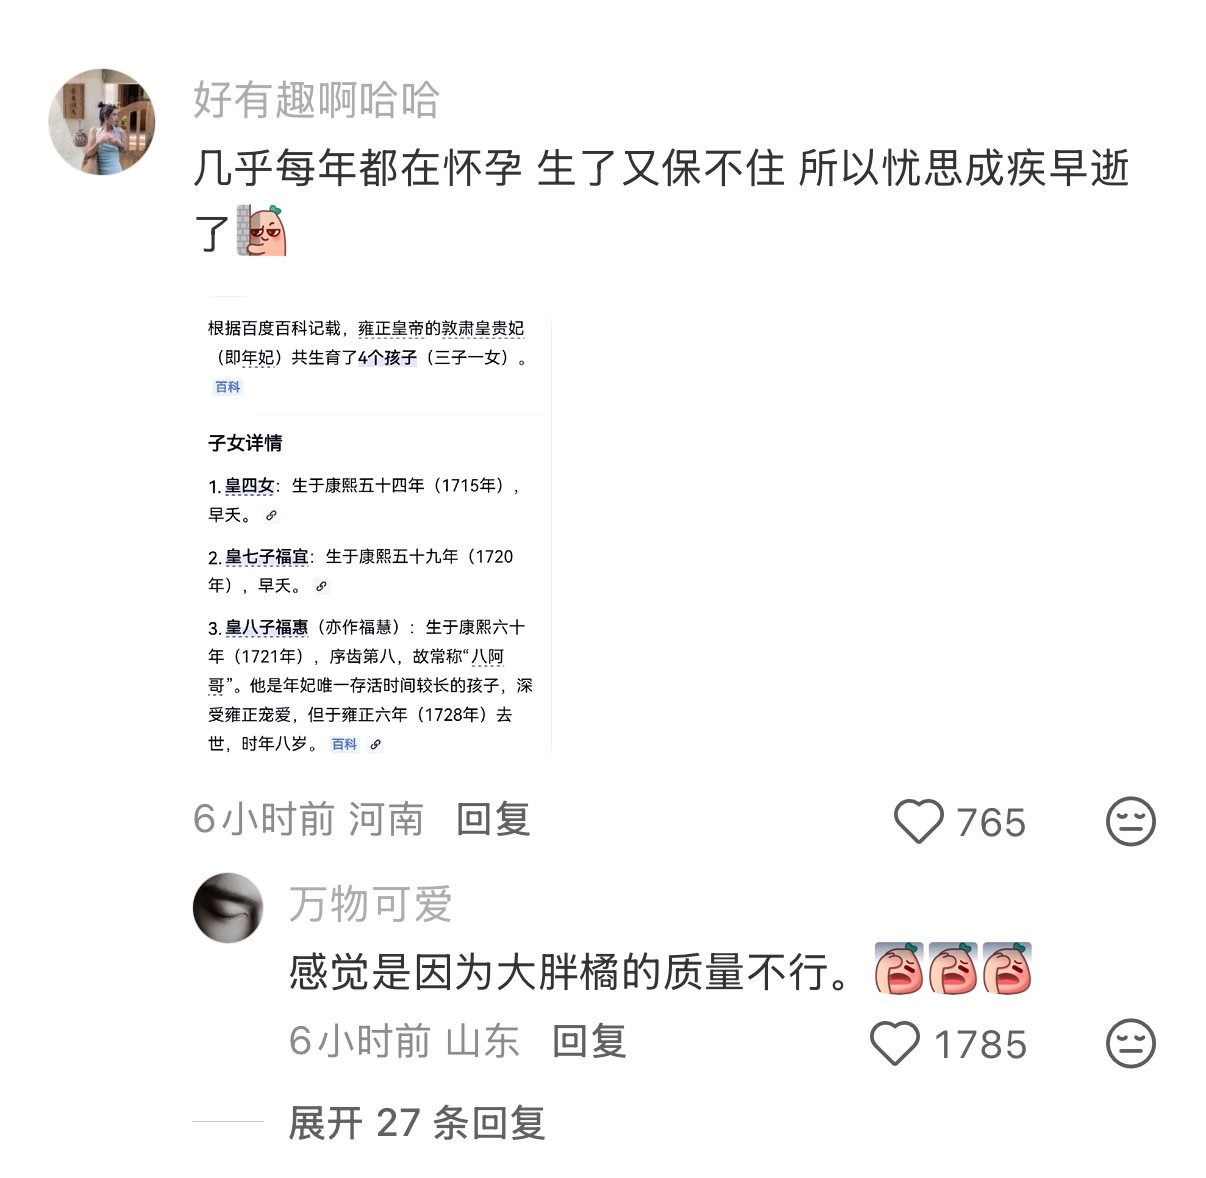This screenshot has width=1206, height=1178.
Task: Open username 好有趣啊哈哈 profile
Action: click(316, 100)
